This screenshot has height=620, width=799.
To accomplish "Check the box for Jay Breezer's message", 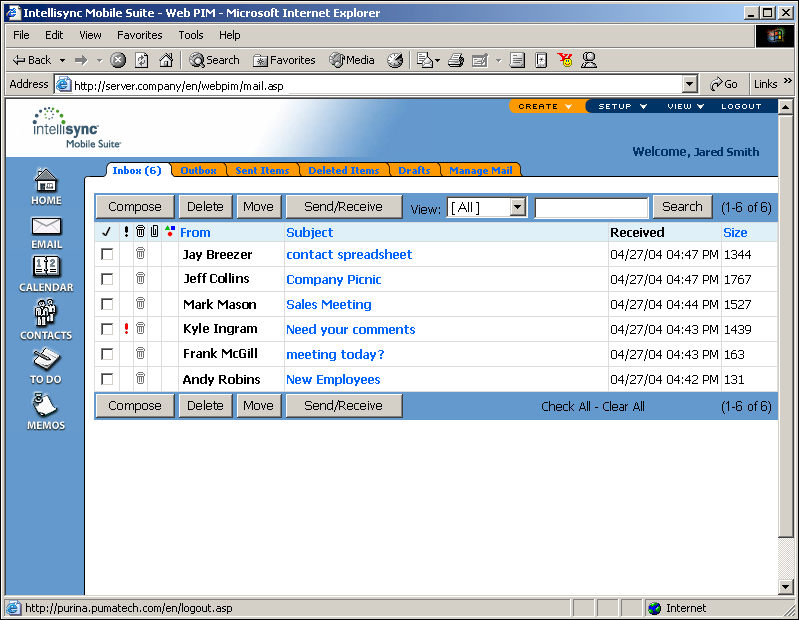I will [107, 254].
